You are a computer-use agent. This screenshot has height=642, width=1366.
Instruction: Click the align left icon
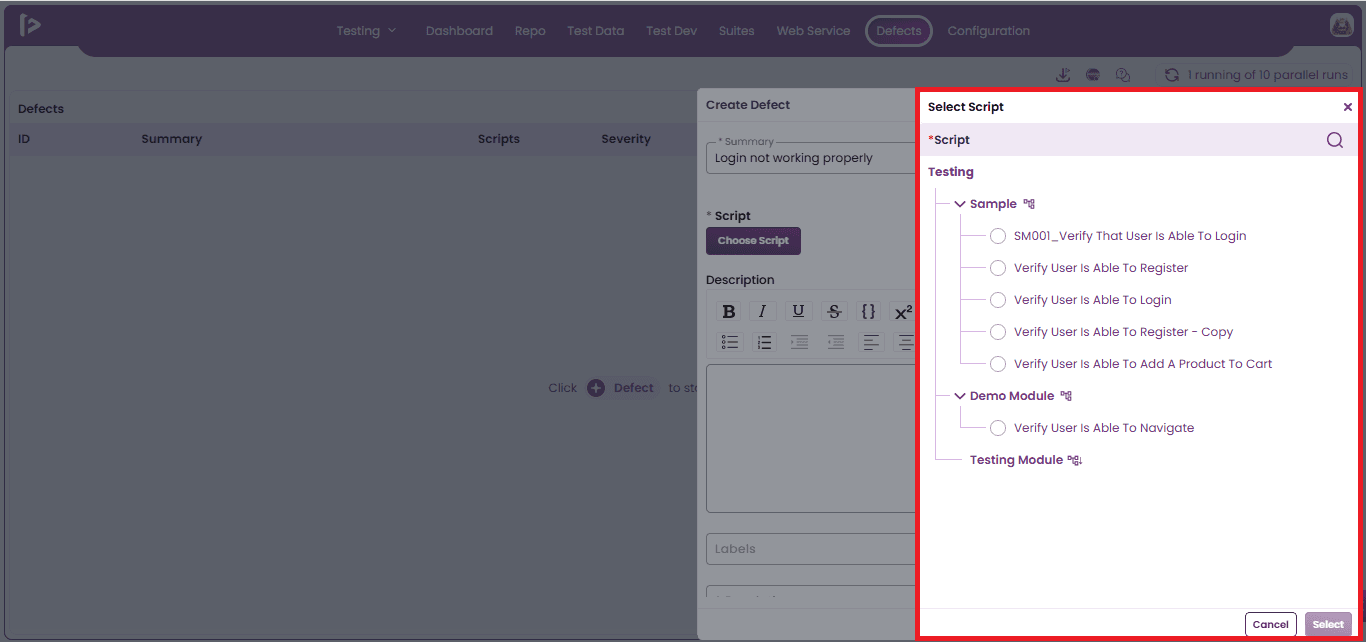click(x=871, y=342)
